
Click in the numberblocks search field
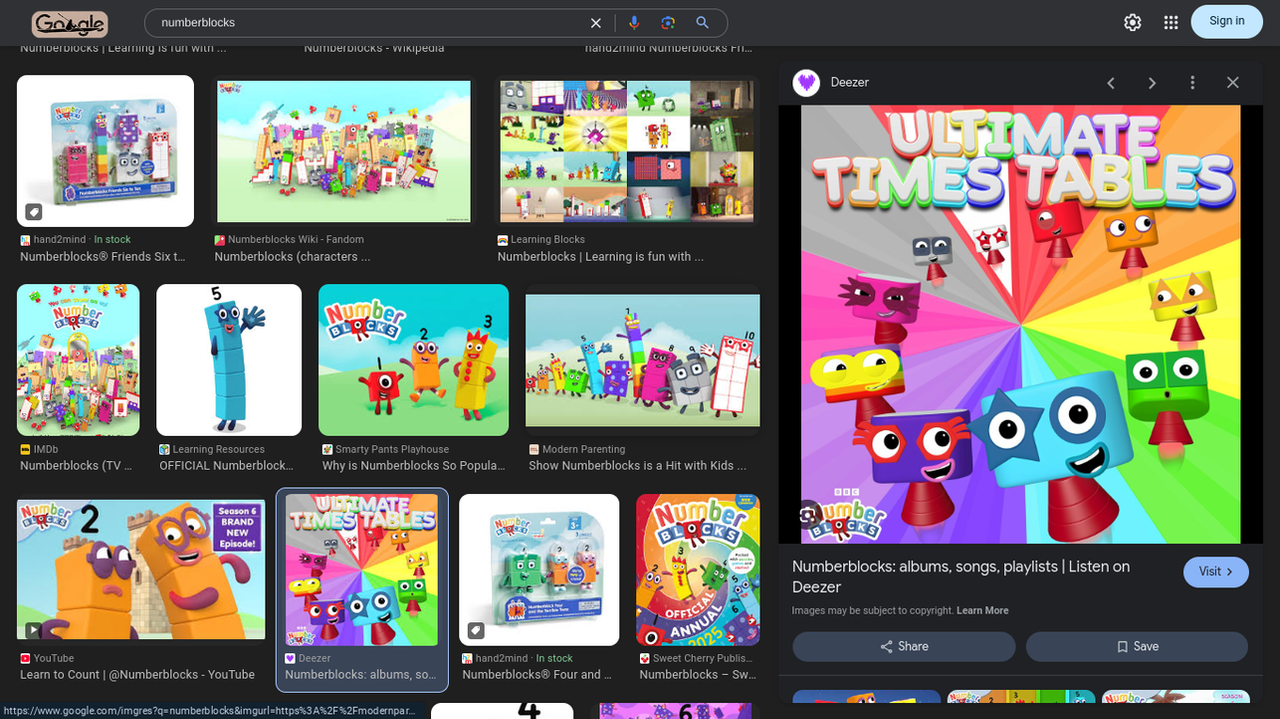pos(370,22)
